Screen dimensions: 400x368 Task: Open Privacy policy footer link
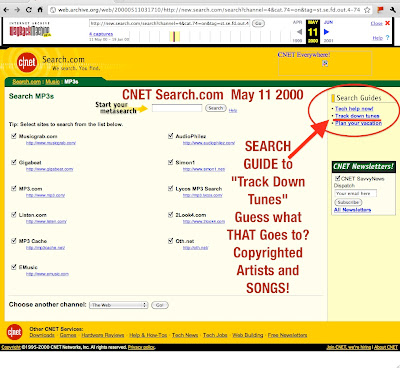point(141,347)
